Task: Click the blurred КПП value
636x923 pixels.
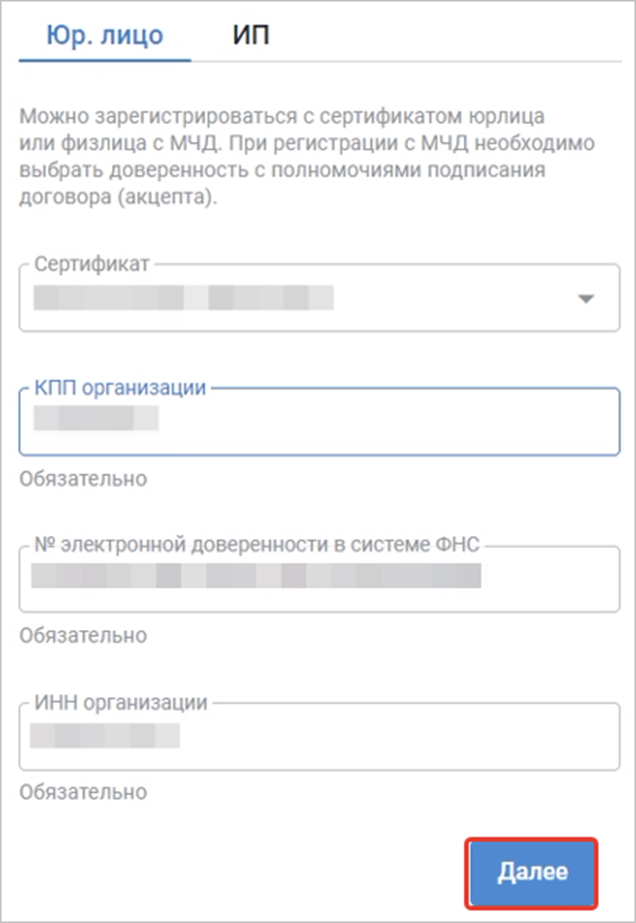Action: coord(95,417)
